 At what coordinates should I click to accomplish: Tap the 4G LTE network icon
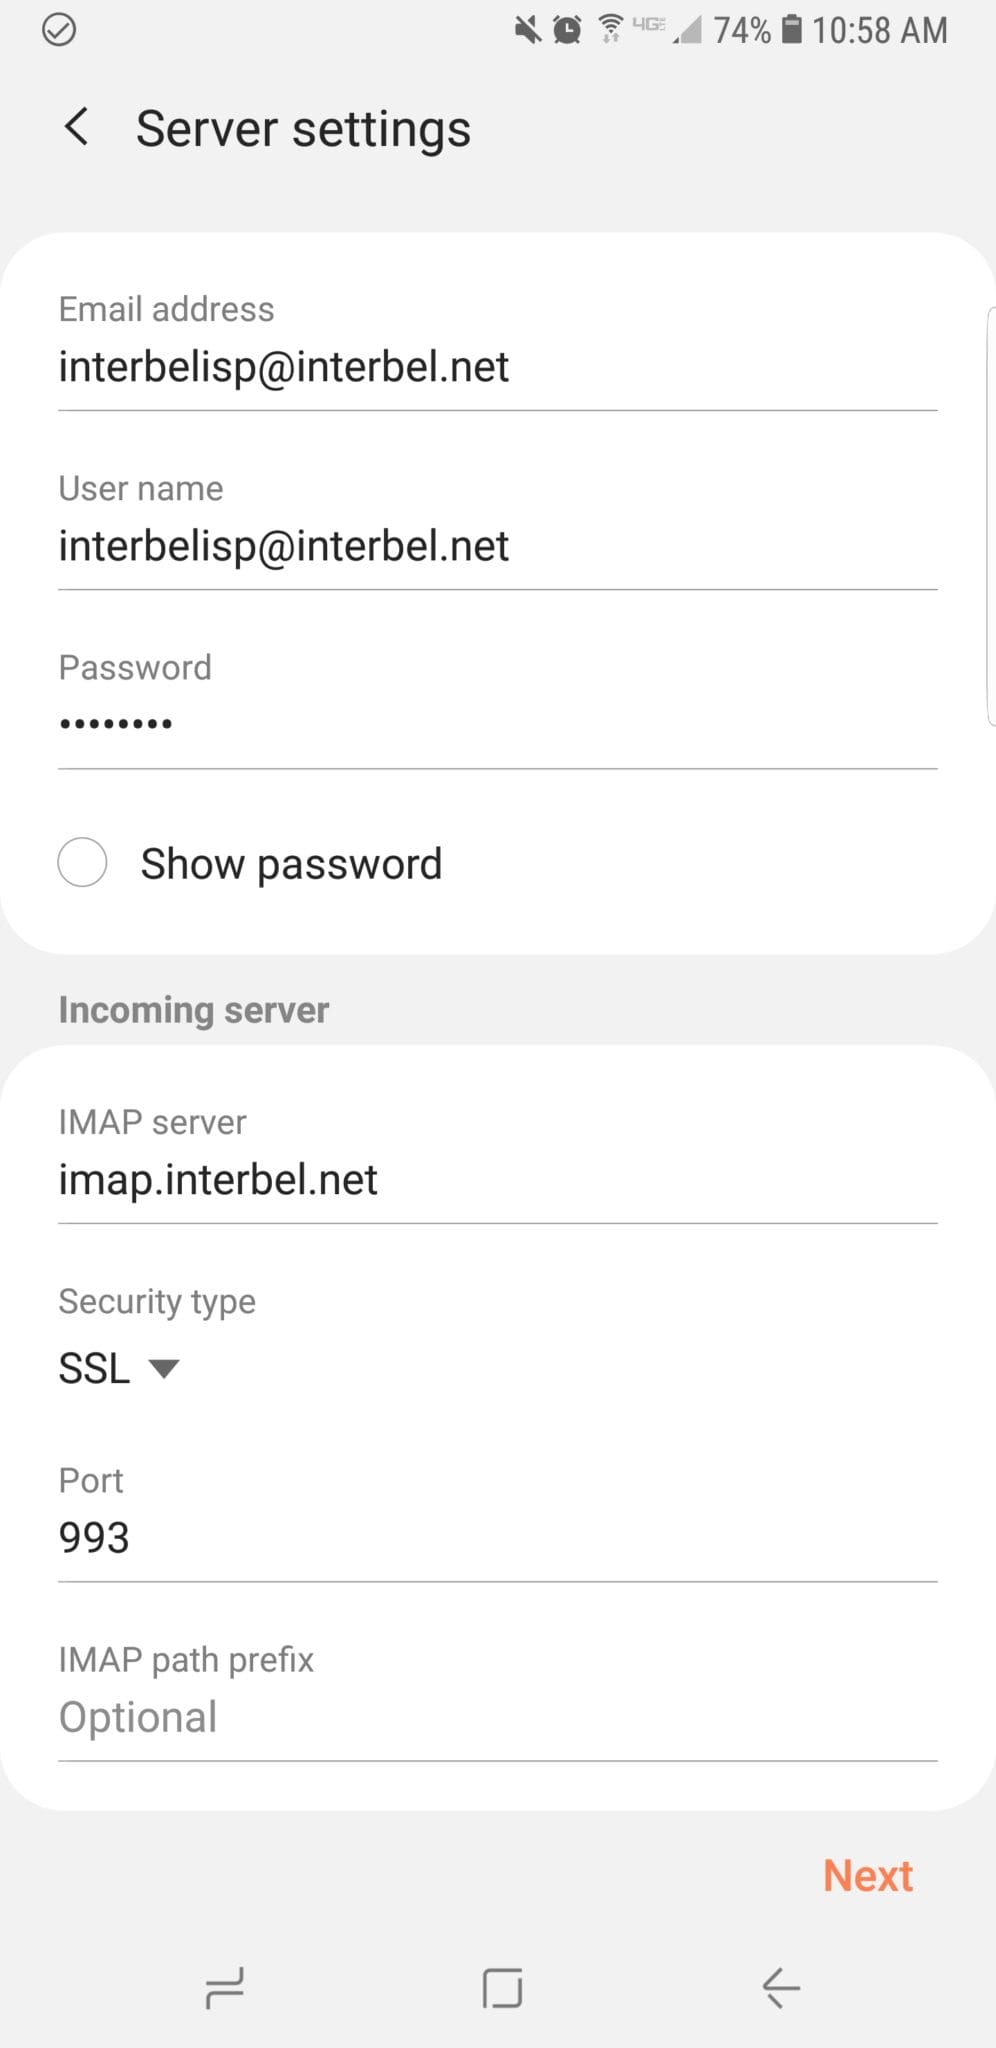point(648,25)
